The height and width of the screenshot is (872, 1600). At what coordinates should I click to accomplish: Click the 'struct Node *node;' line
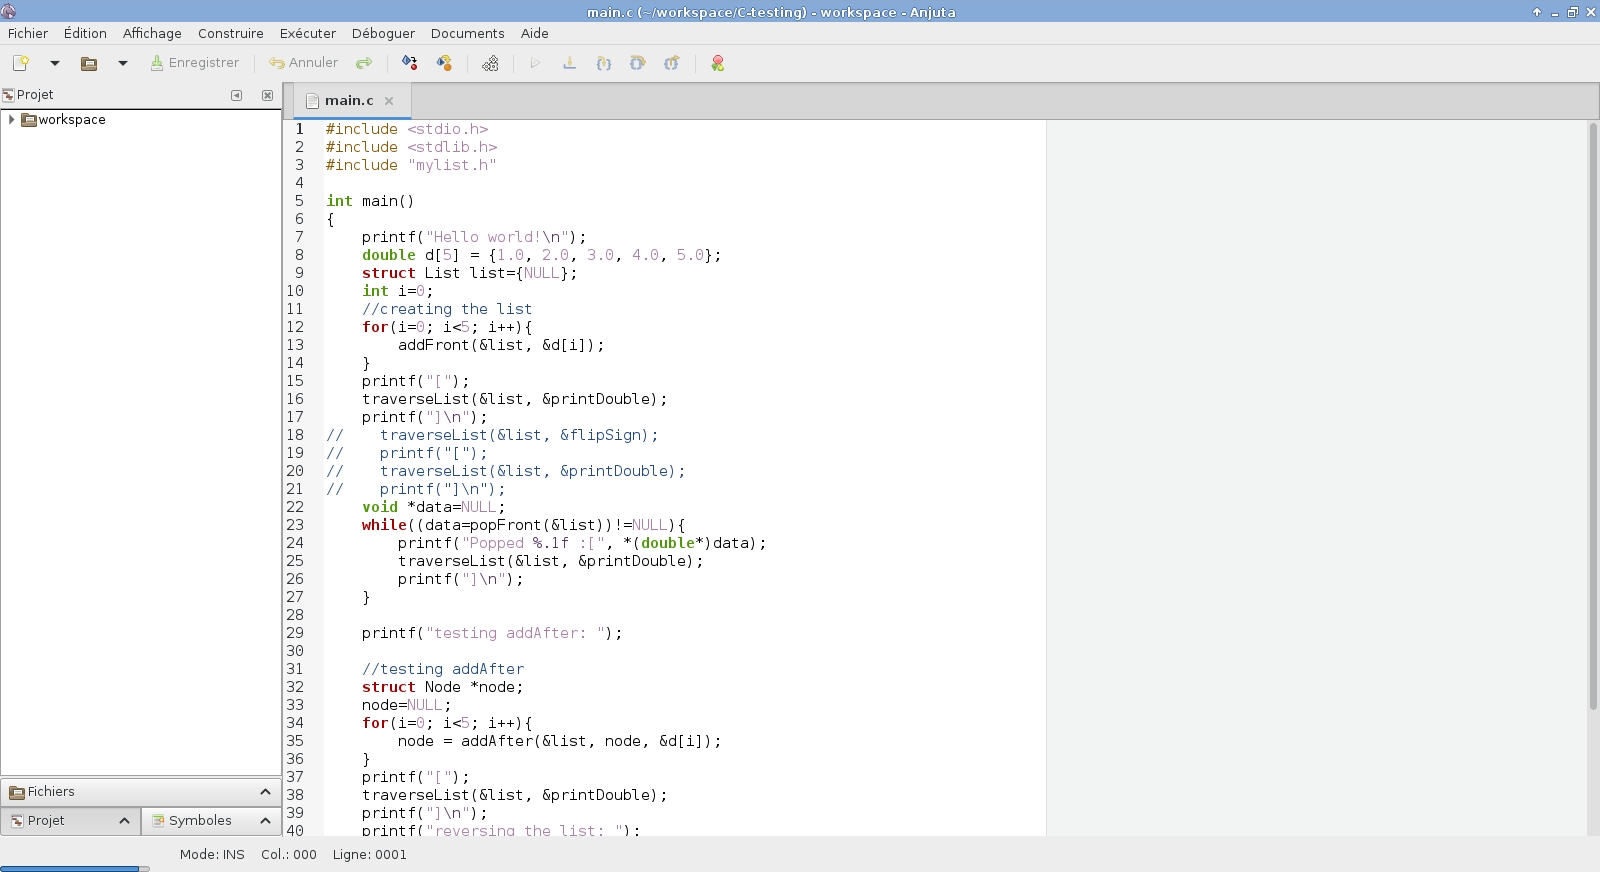pyautogui.click(x=443, y=687)
